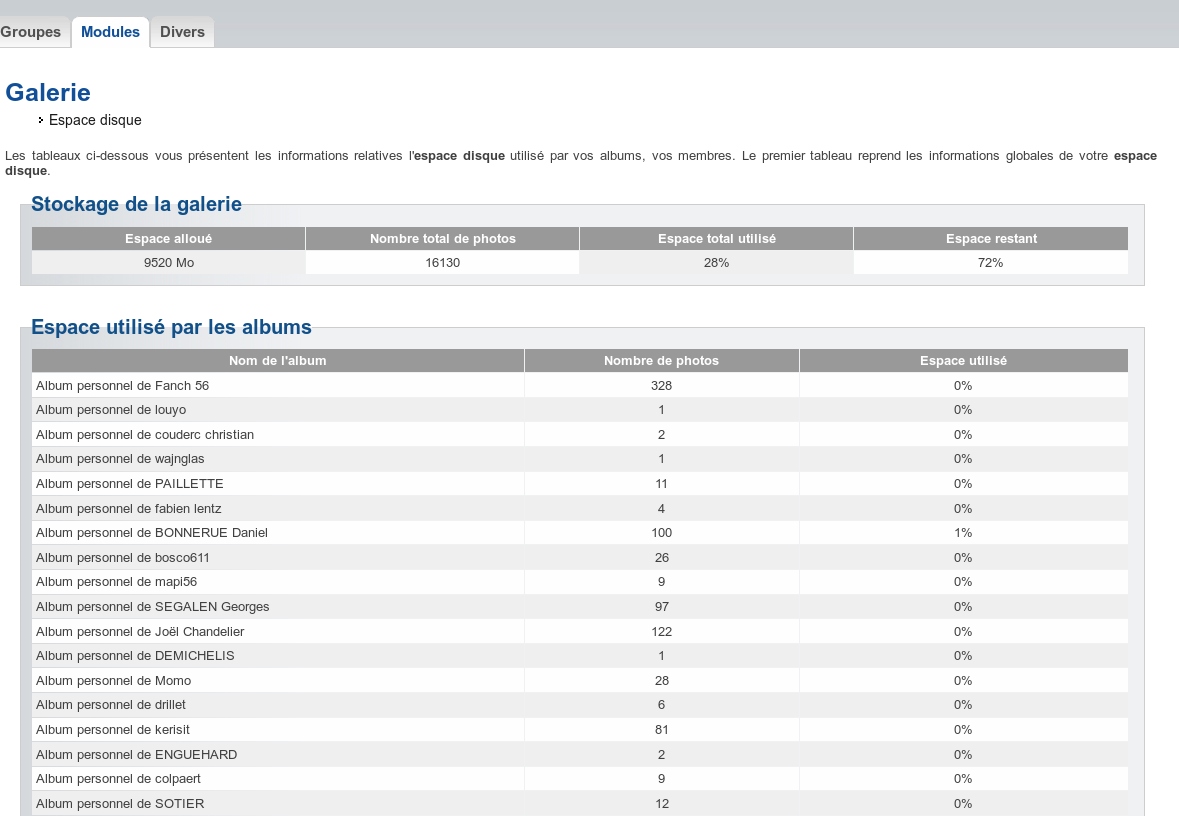1179x816 pixels.
Task: Select row Album personnel de drillet
Action: (580, 705)
